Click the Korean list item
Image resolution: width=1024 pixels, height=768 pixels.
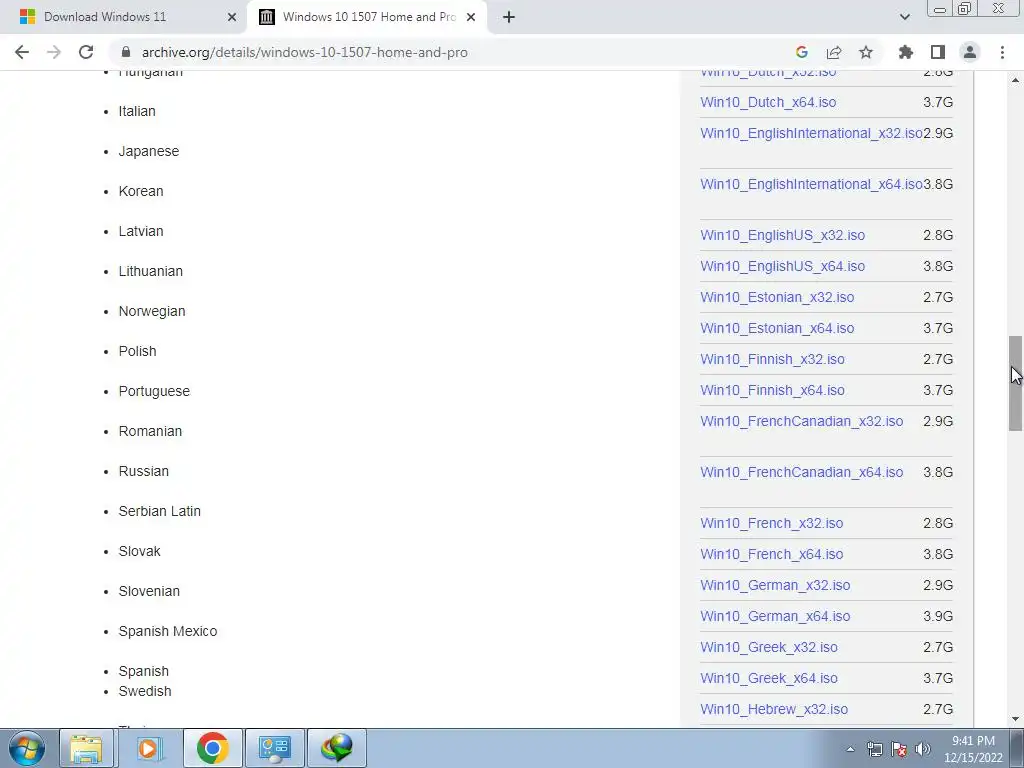coord(141,191)
